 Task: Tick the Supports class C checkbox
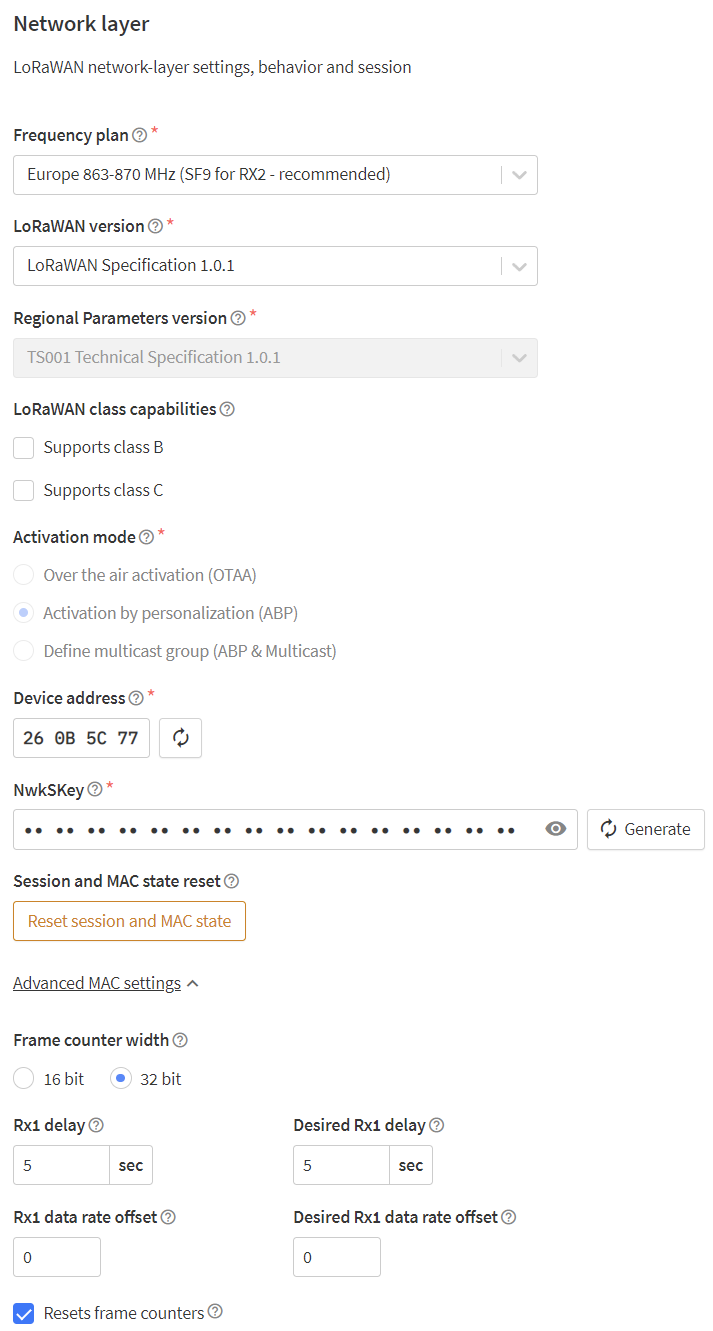(x=24, y=490)
